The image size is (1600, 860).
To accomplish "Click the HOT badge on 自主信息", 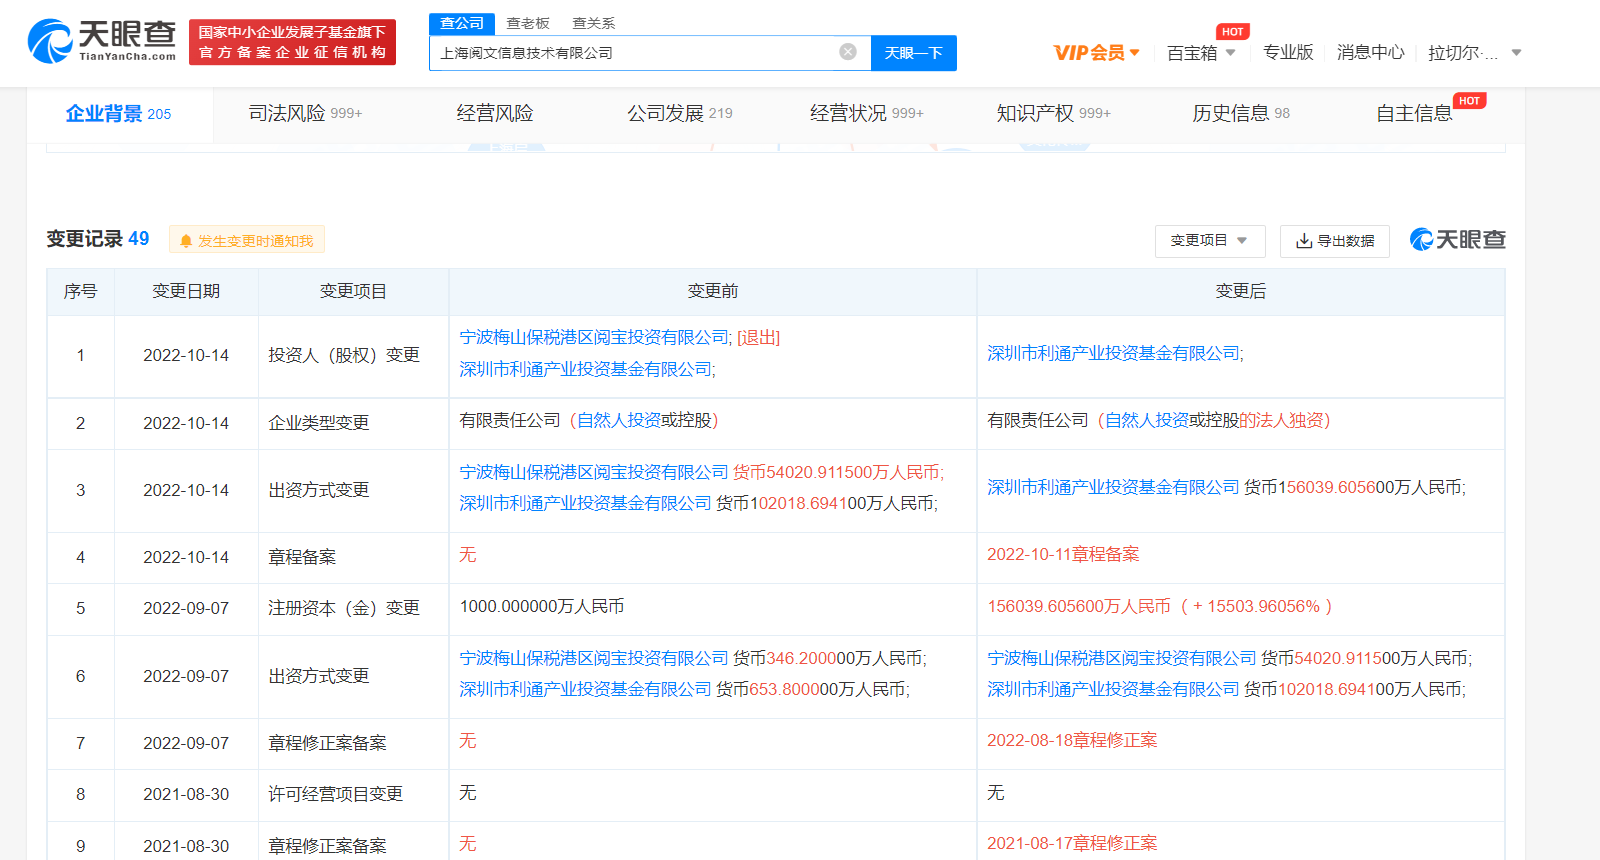I will tap(1469, 101).
